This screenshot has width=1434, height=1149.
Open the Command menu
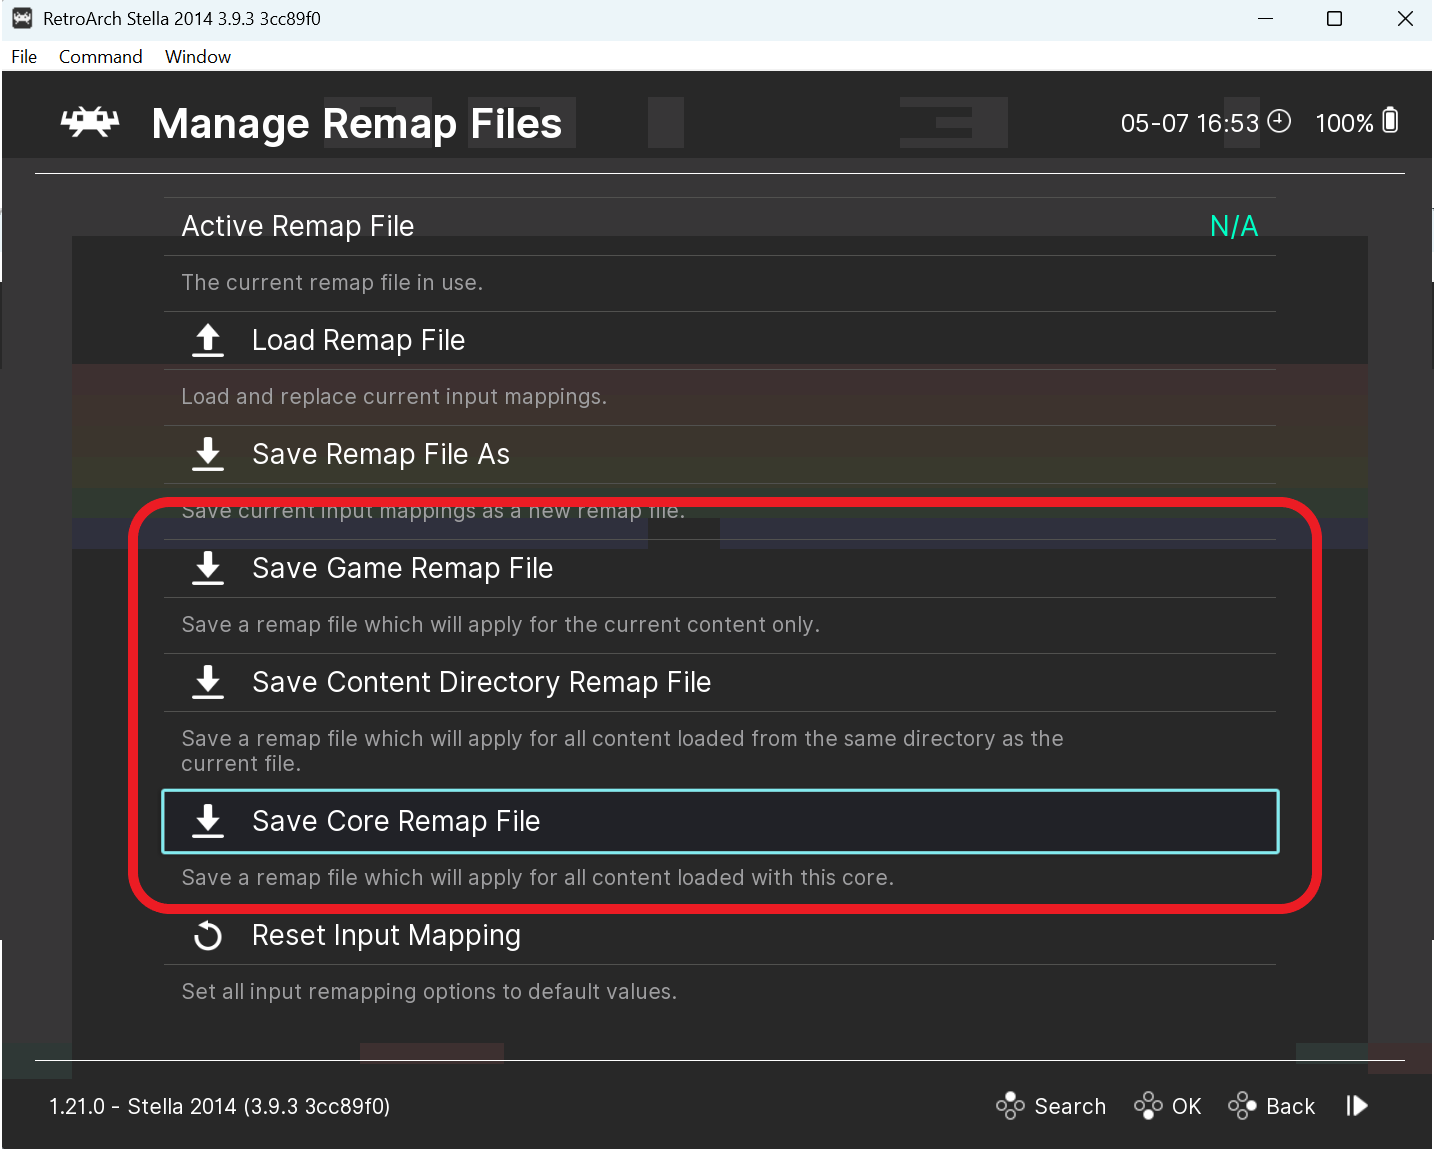[x=100, y=57]
